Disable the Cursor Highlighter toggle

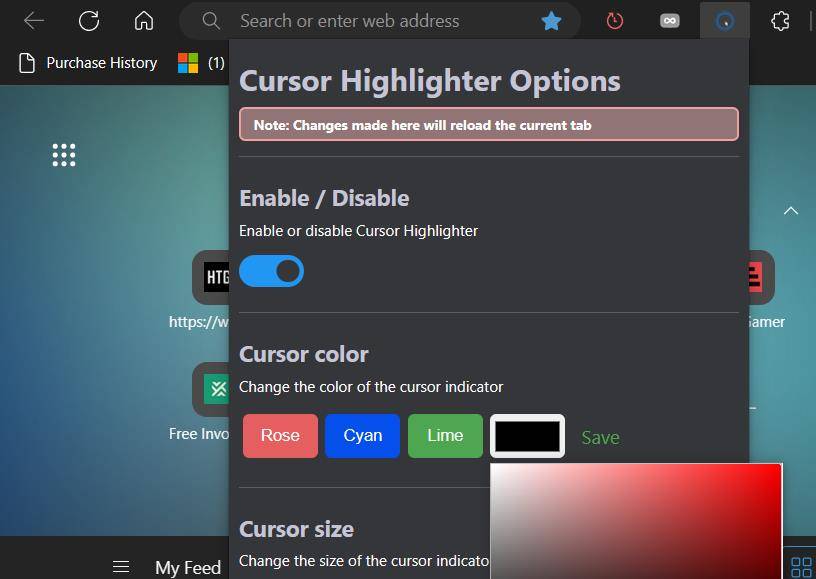click(x=271, y=271)
